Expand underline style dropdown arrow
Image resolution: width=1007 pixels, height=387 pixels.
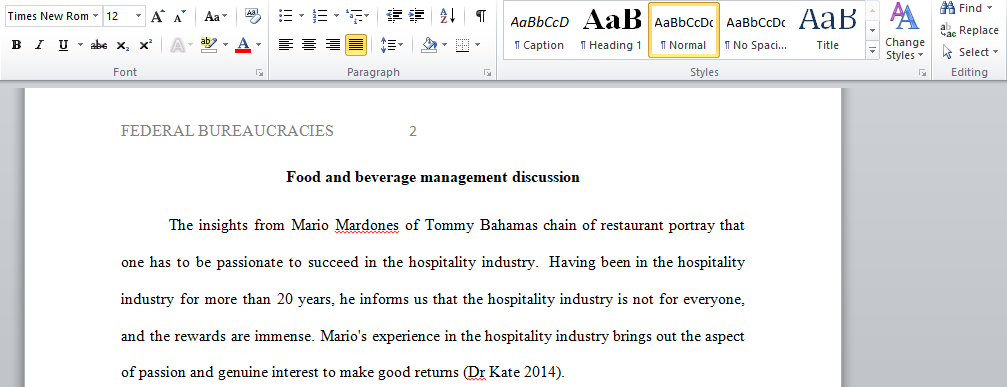[80, 45]
